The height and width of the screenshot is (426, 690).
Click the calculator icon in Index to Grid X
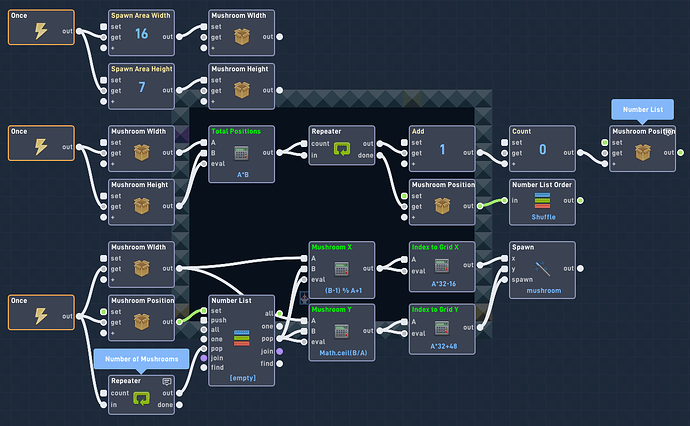tap(442, 265)
